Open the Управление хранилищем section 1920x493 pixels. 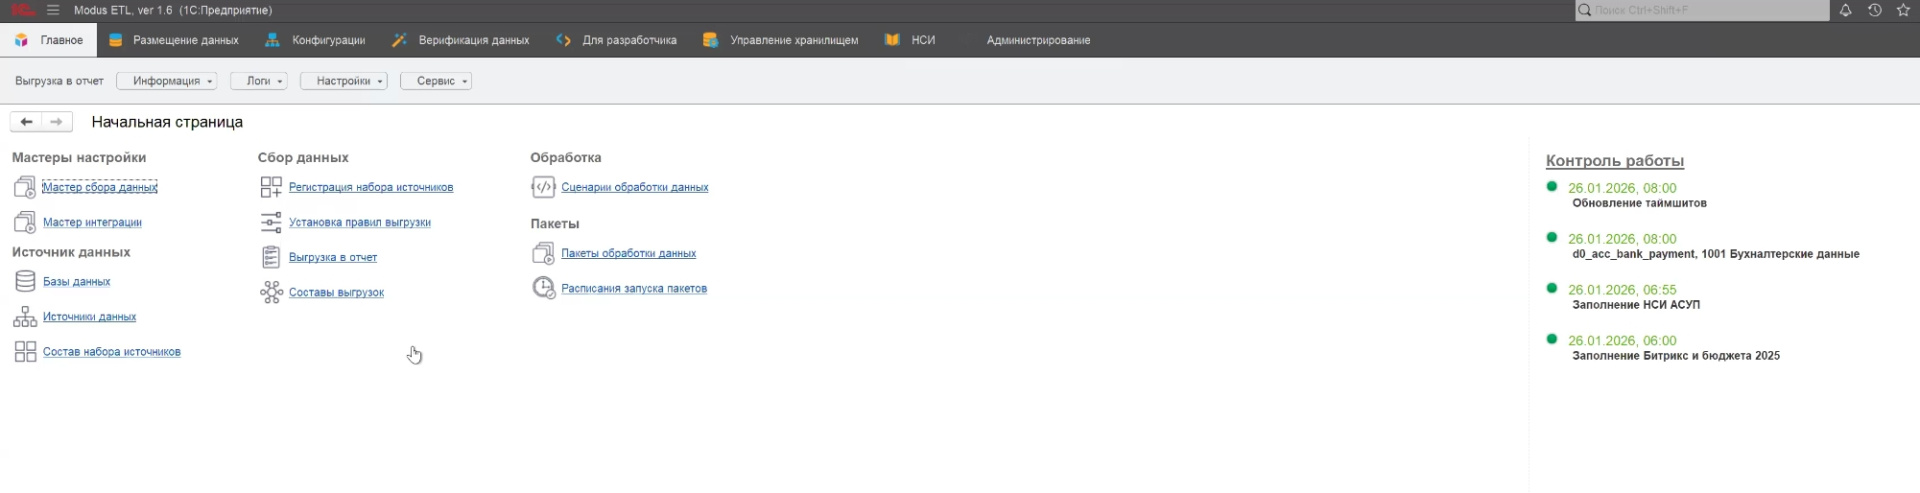(x=781, y=40)
